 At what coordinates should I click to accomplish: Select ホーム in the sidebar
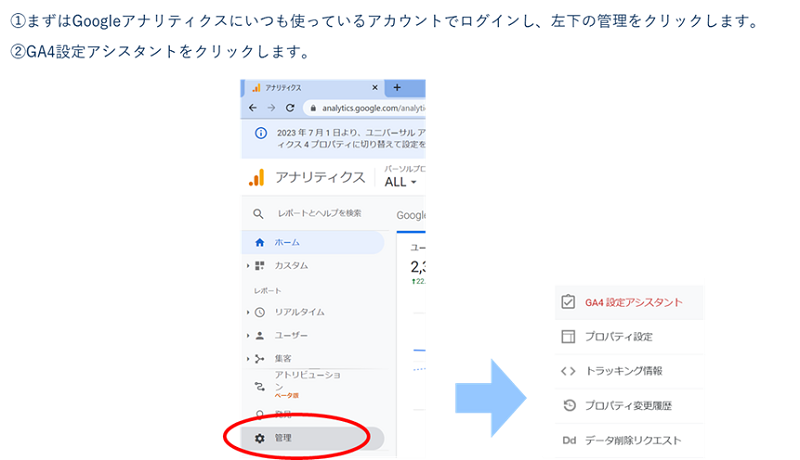coord(312,242)
